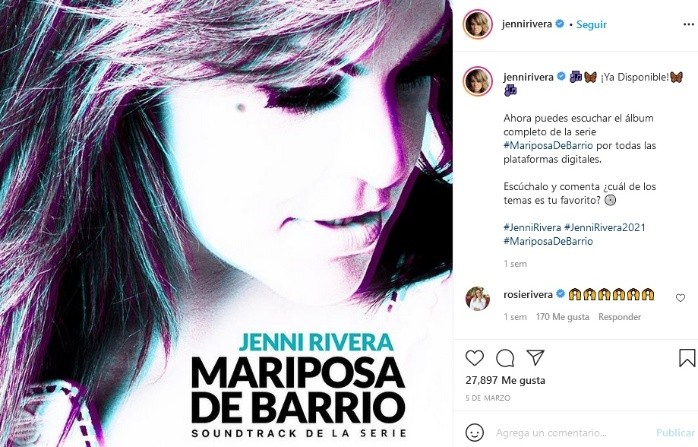The height and width of the screenshot is (447, 698).
Task: View the 170 Me gusta comment likes
Action: tap(562, 317)
